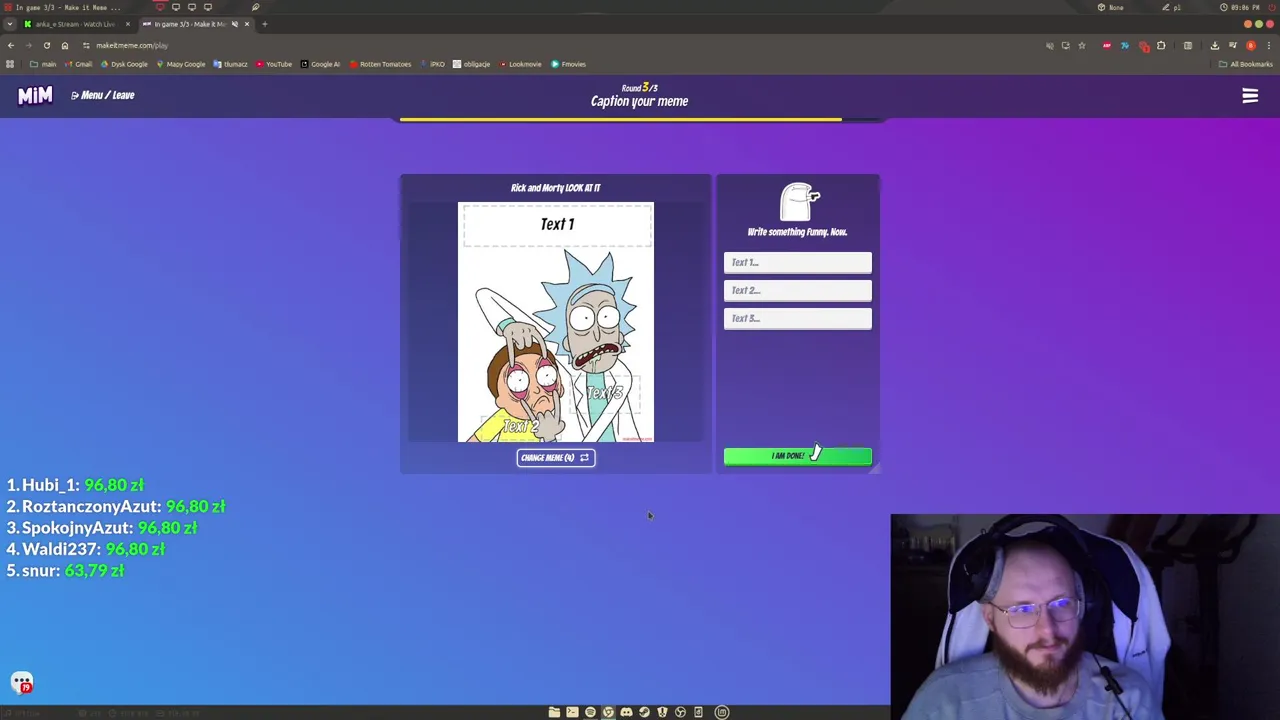
Task: Focus the Text 3 input field
Action: [x=797, y=318]
